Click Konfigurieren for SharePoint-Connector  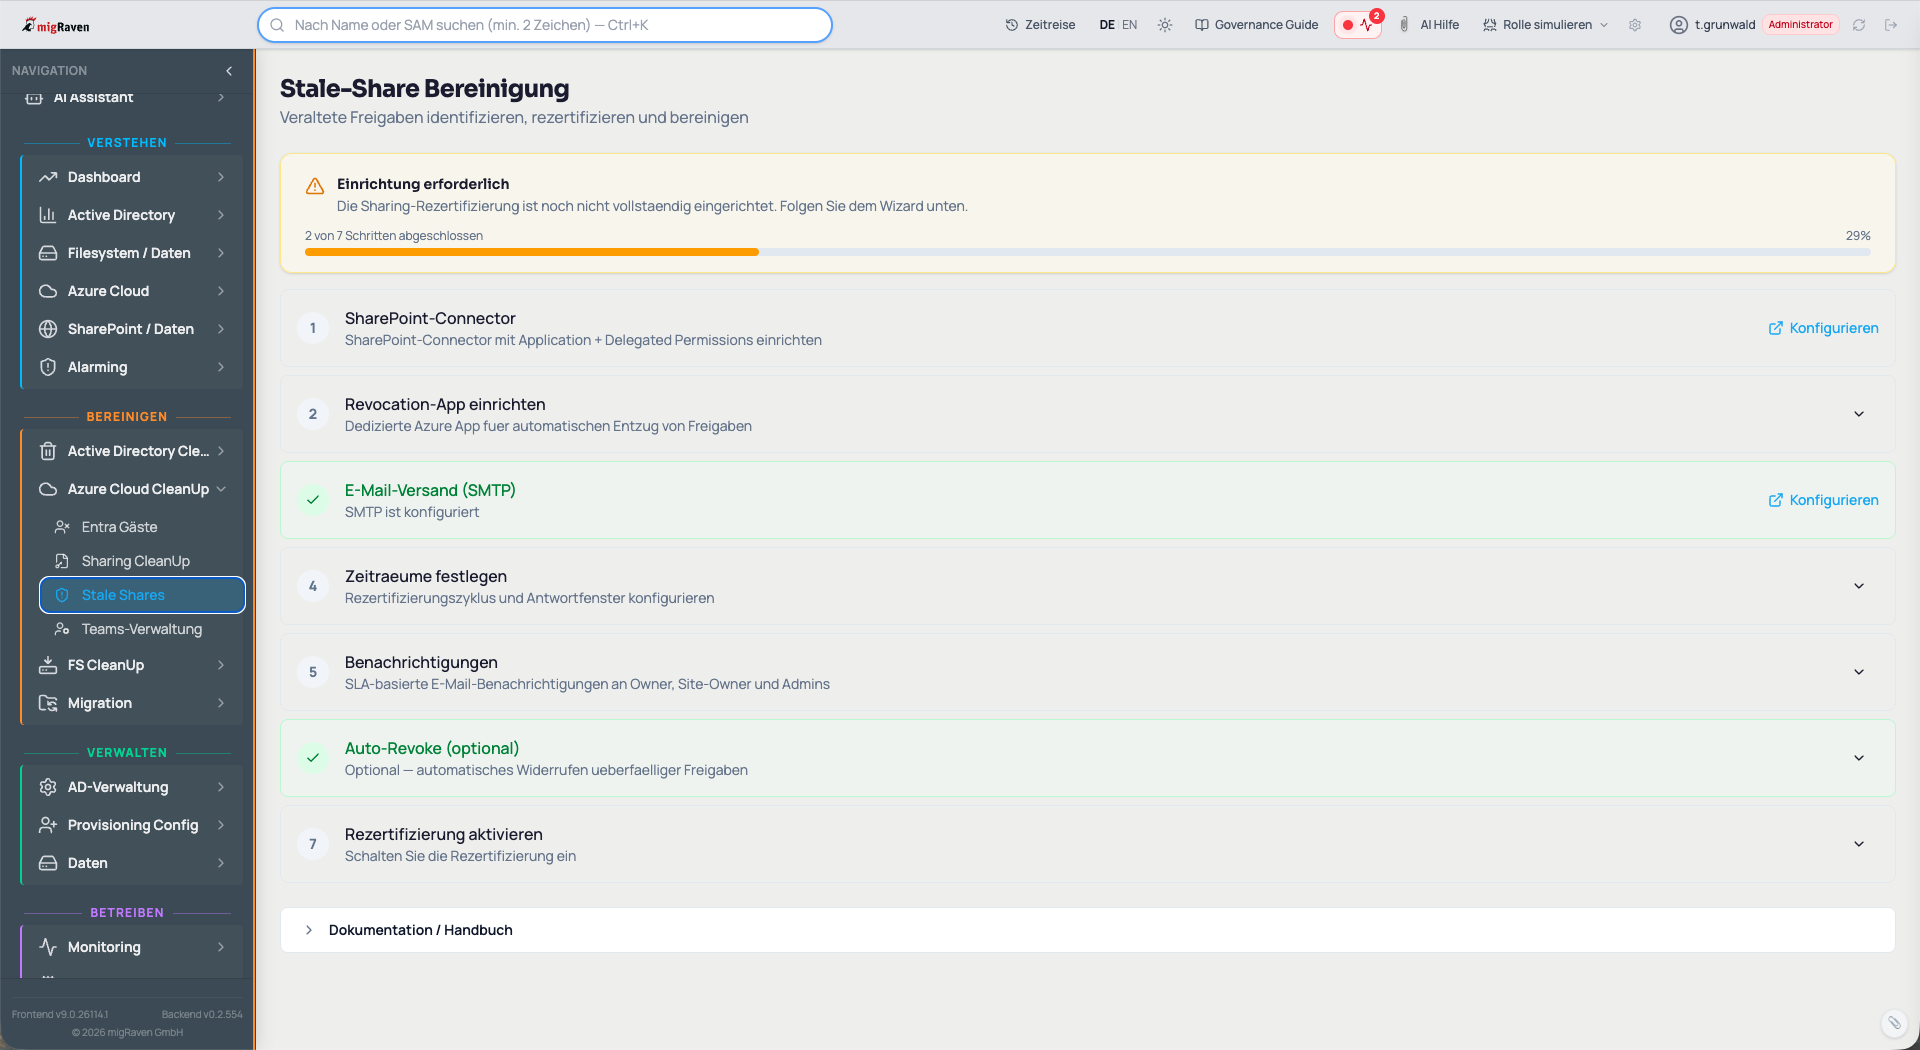(x=1823, y=328)
